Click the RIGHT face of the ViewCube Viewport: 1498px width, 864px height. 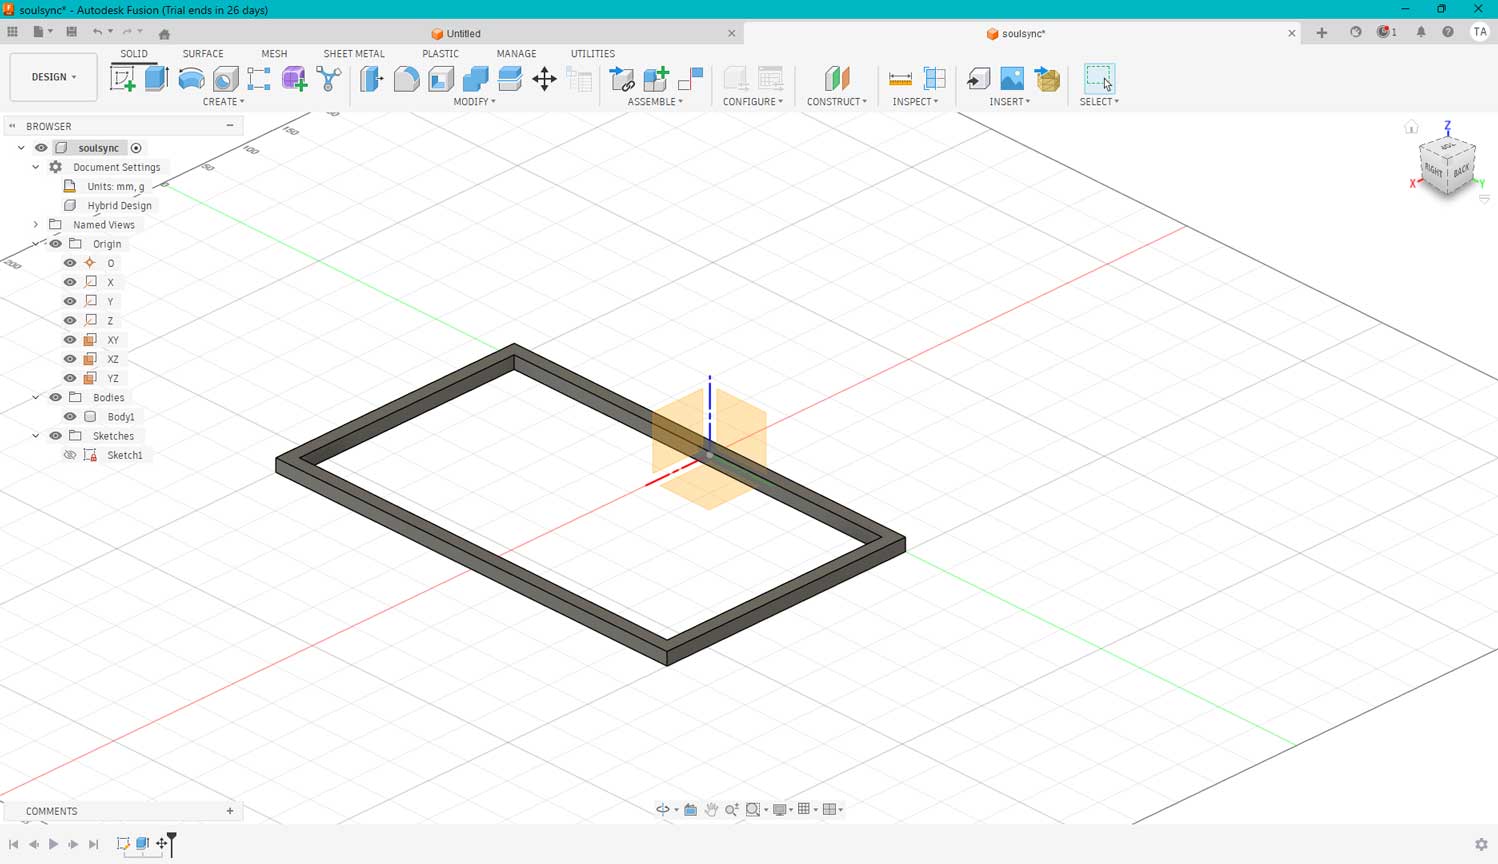coord(1434,171)
